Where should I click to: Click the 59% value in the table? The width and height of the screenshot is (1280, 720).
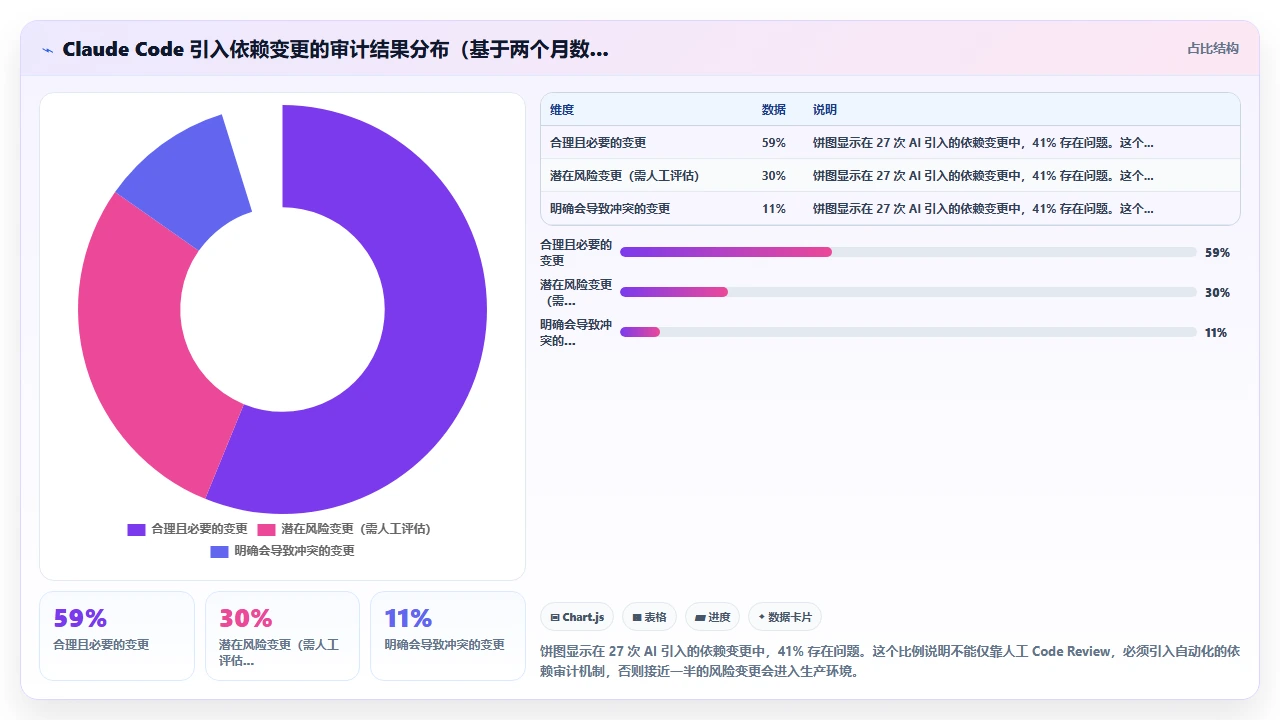click(x=774, y=143)
